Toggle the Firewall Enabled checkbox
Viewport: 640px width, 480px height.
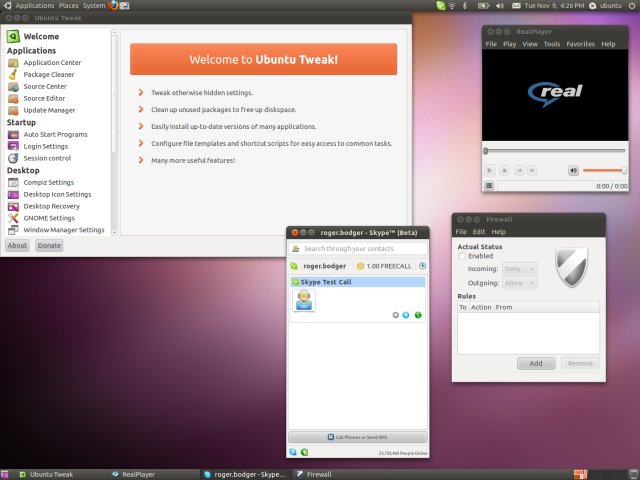click(462, 256)
